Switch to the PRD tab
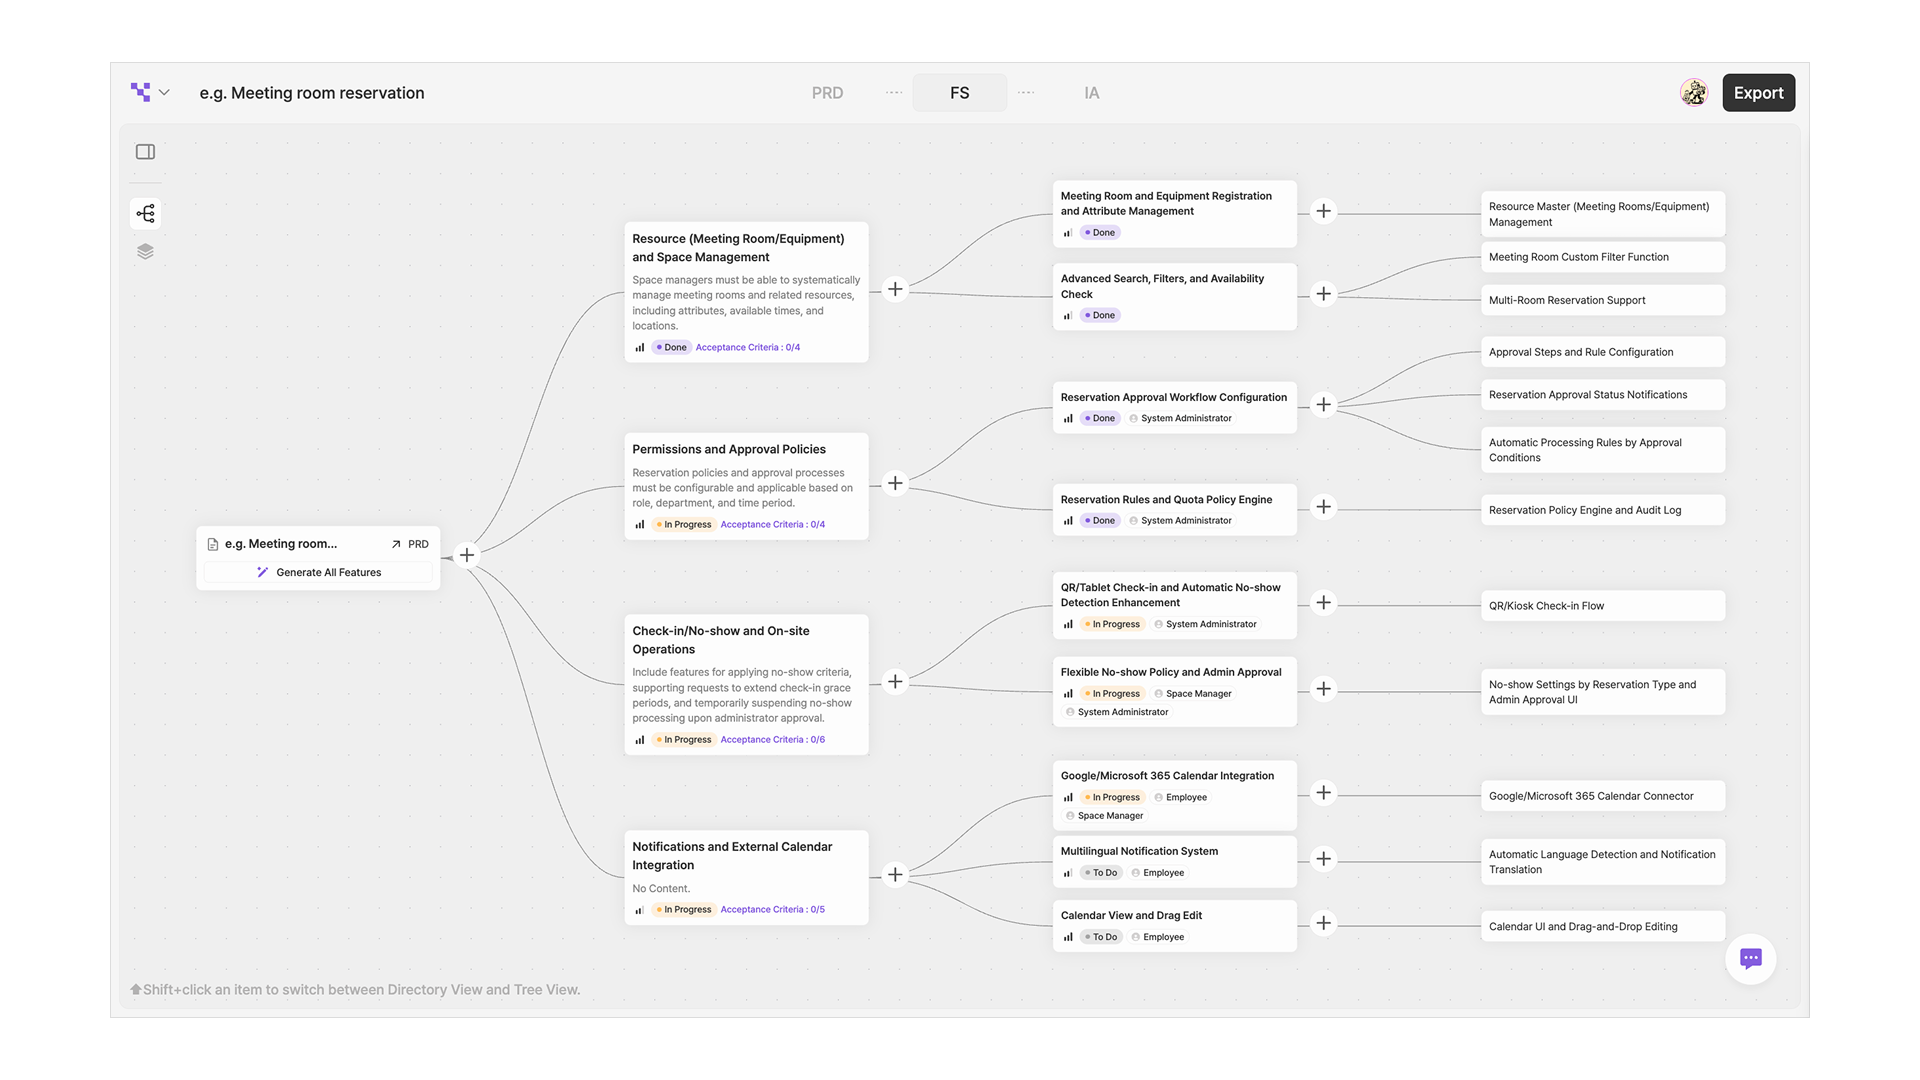Image resolution: width=1920 pixels, height=1080 pixels. [x=827, y=93]
